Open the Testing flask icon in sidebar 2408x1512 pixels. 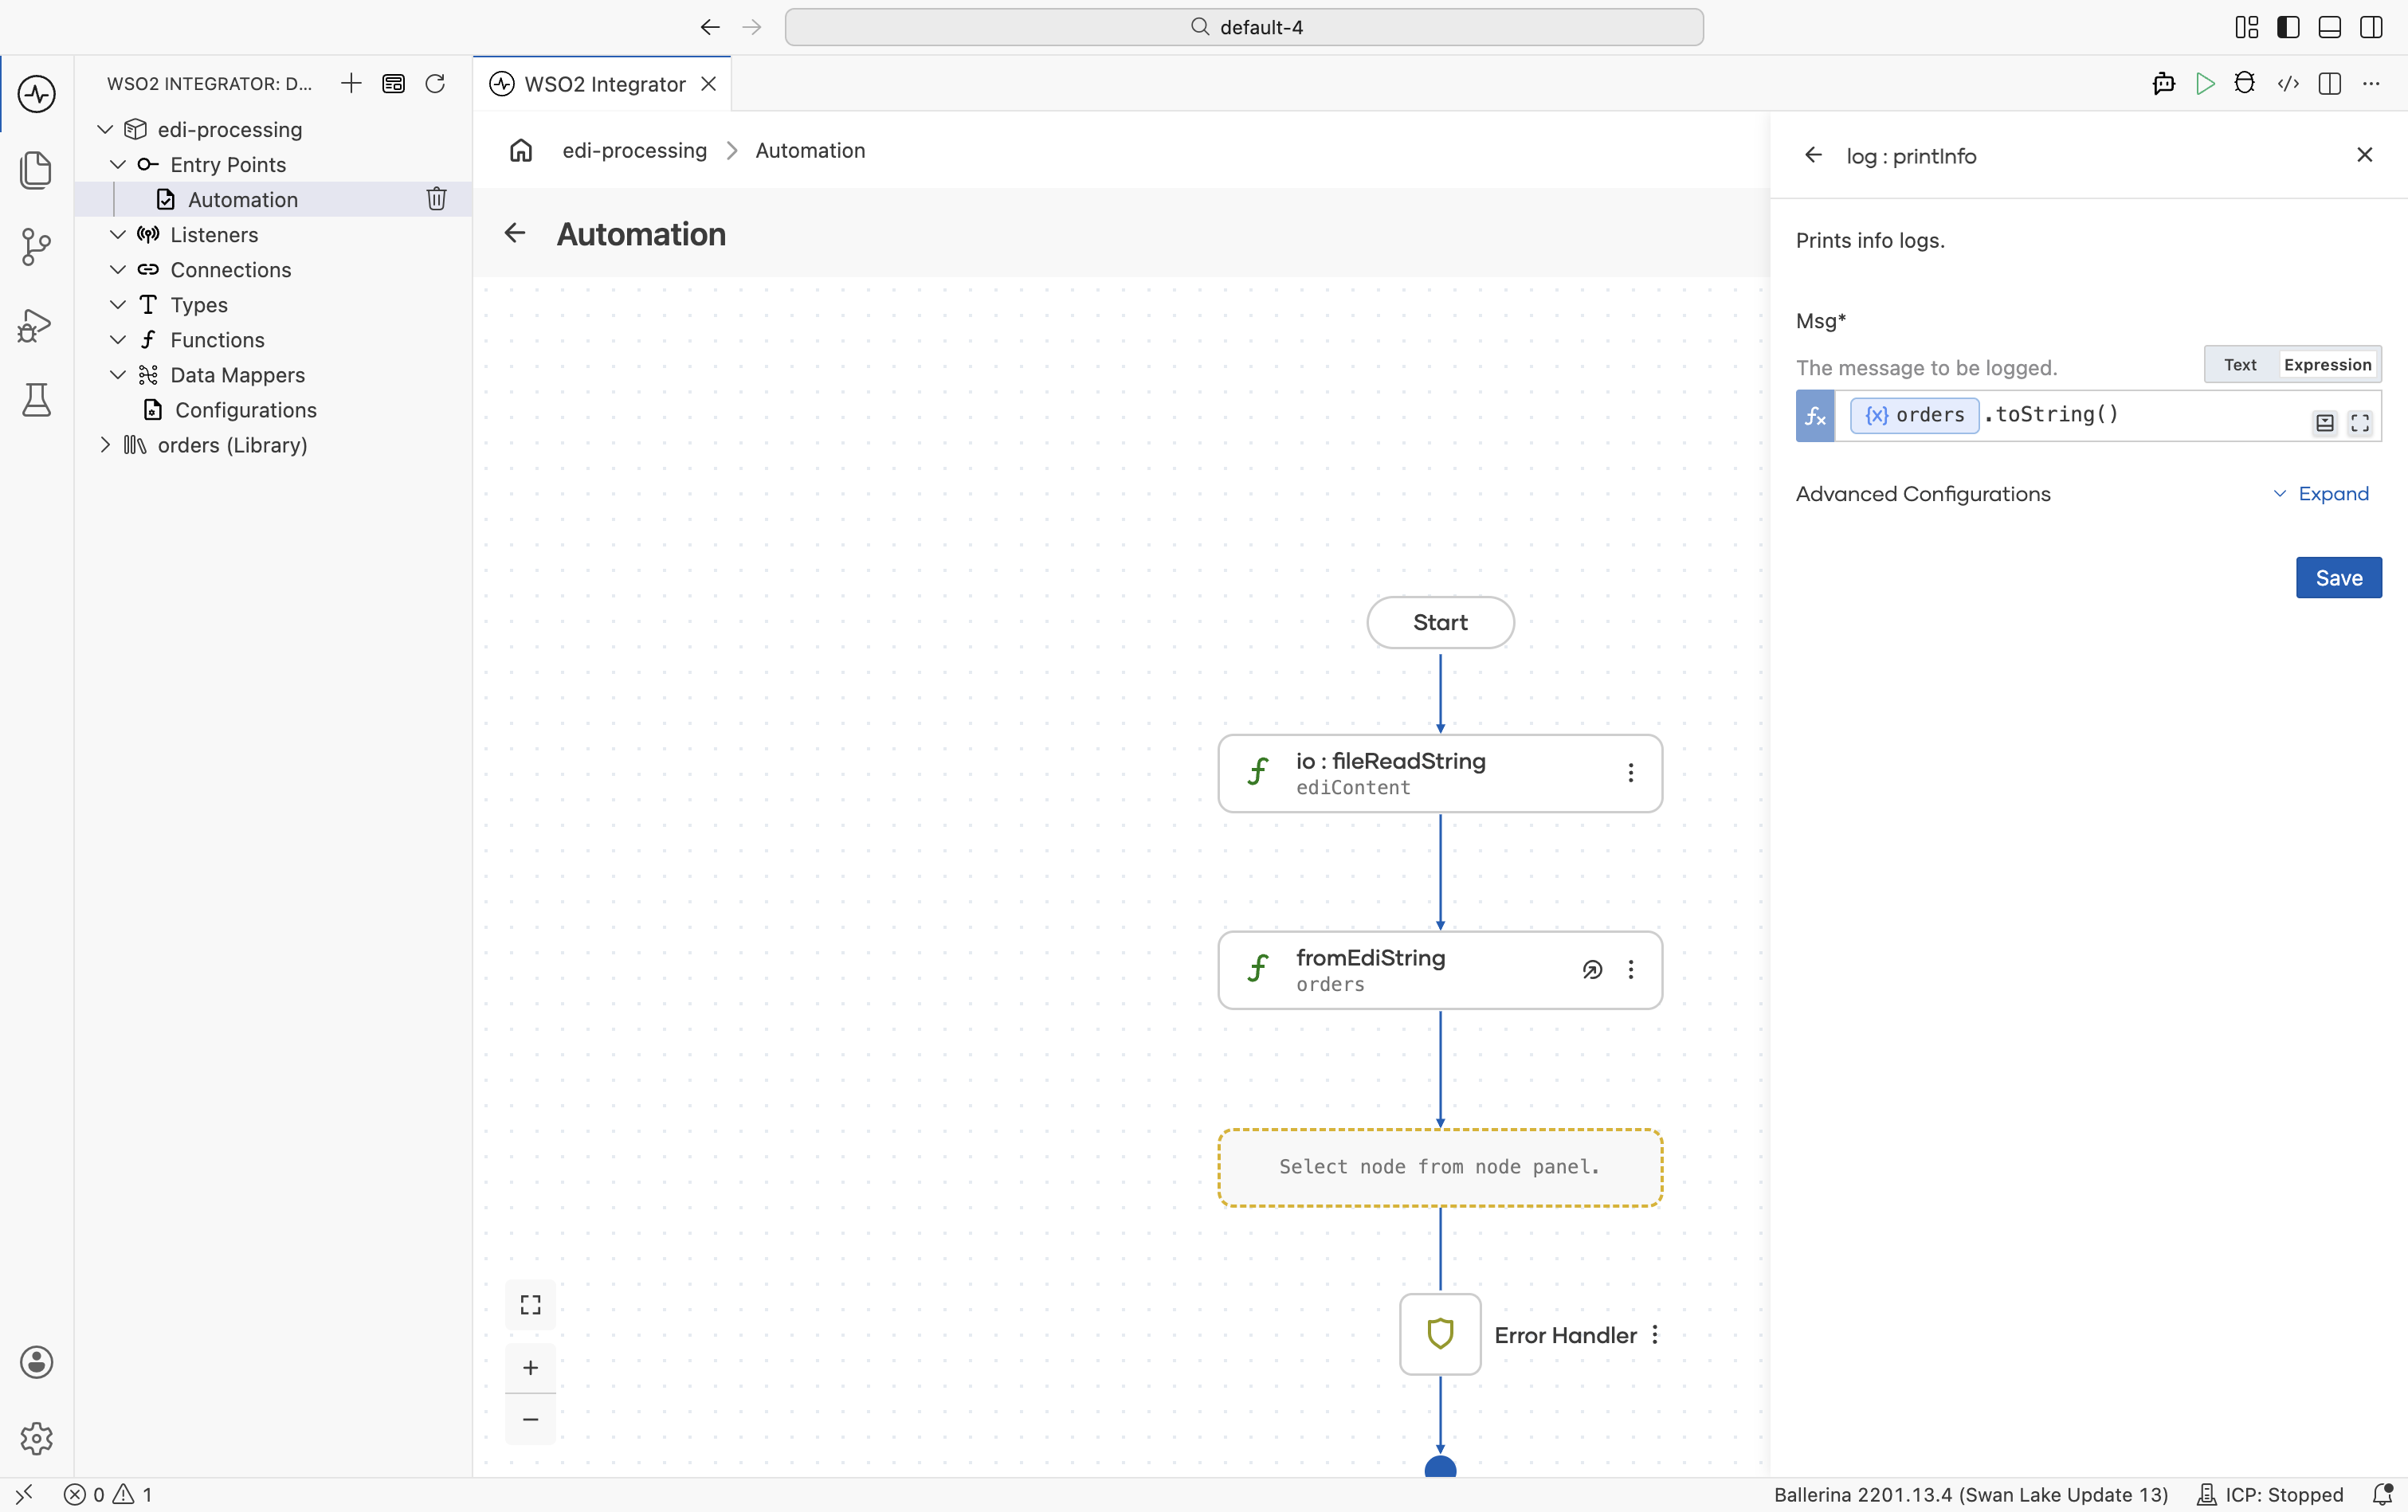[x=36, y=400]
